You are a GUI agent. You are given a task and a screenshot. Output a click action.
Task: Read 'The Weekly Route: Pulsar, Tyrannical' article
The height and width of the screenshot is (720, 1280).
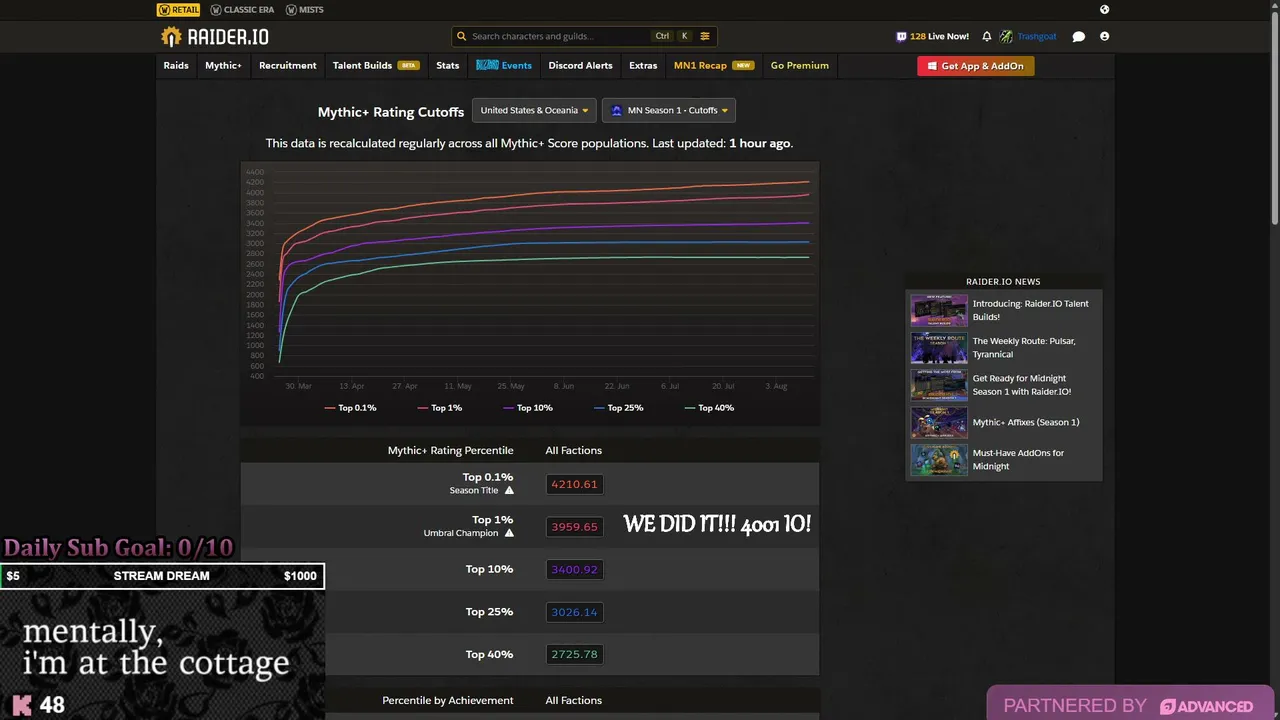[1024, 348]
